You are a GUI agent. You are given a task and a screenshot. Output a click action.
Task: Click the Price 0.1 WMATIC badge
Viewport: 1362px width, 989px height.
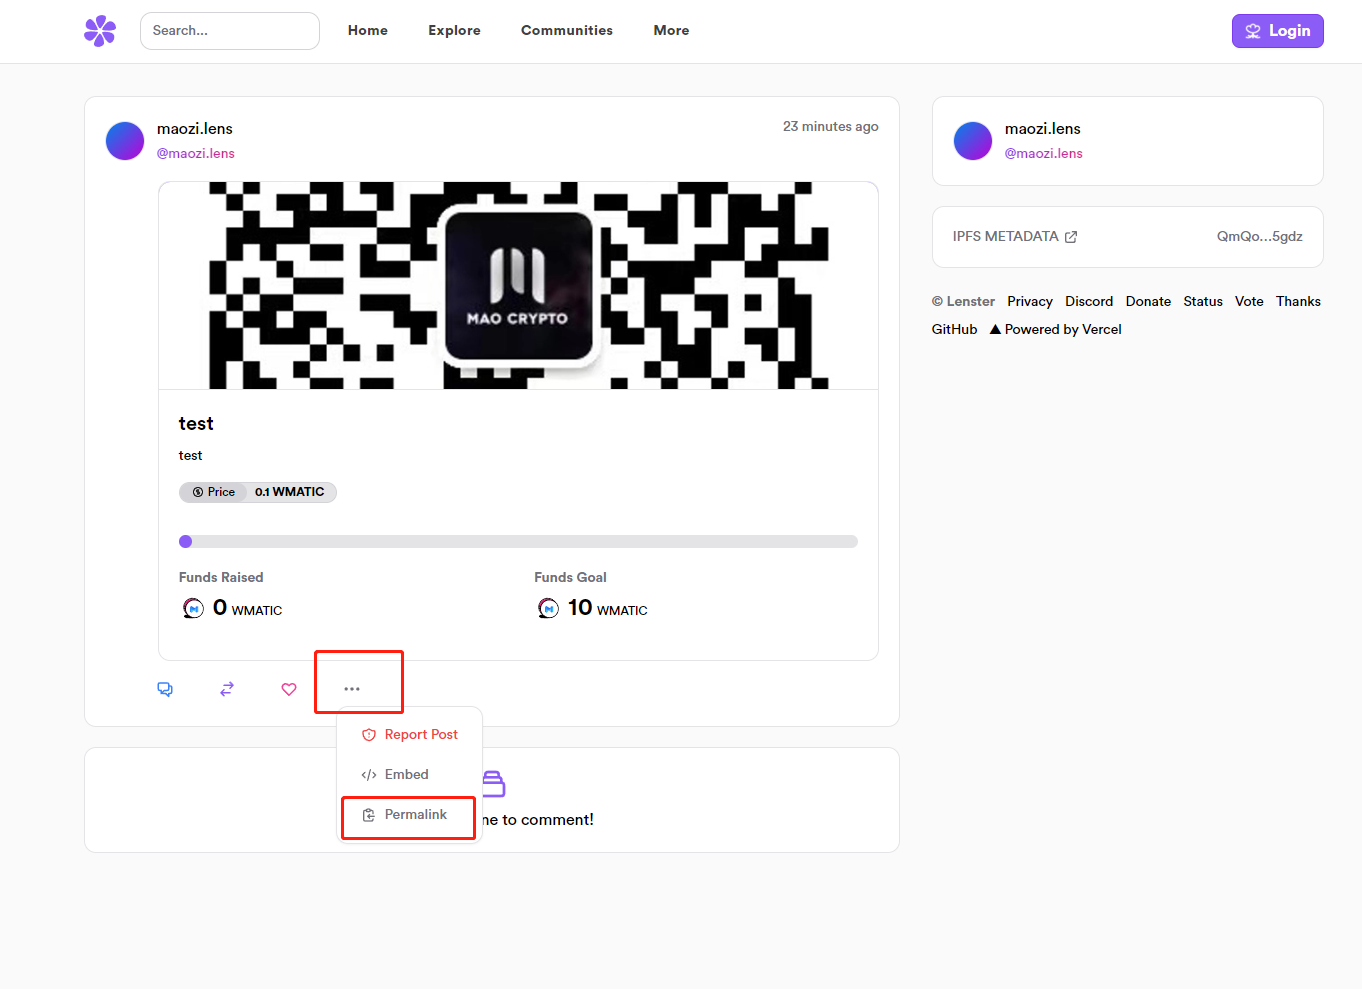point(258,492)
